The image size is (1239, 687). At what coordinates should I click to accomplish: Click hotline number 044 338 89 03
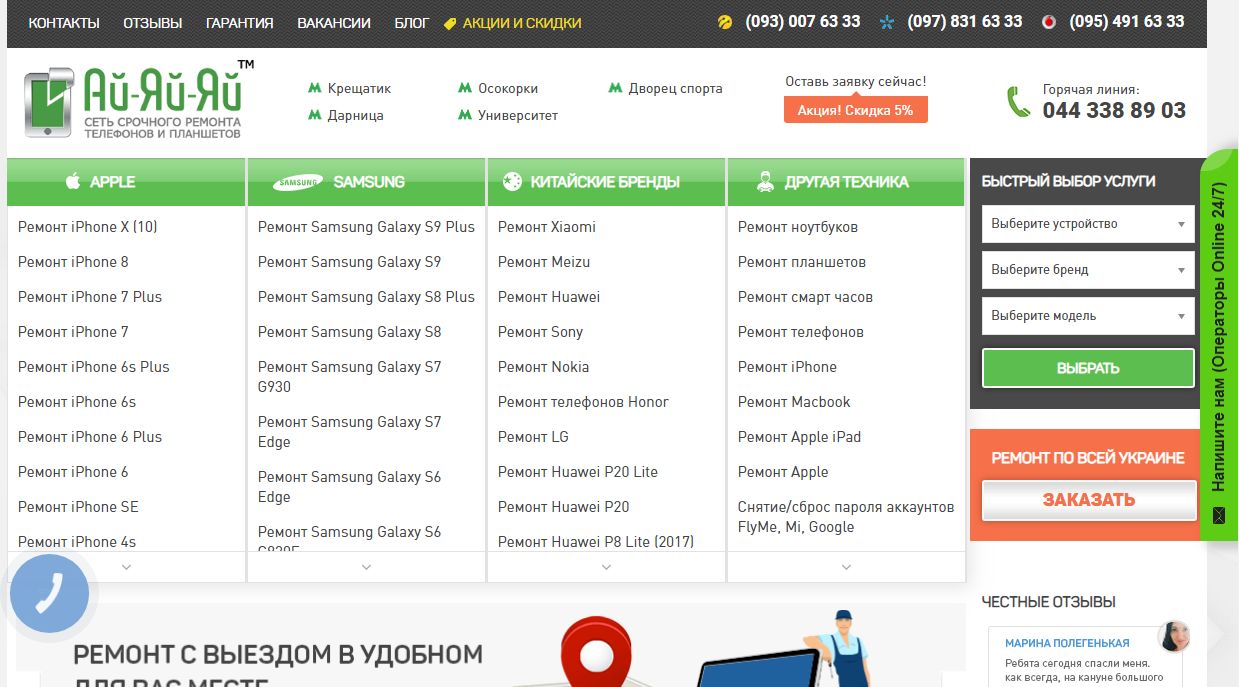coord(1114,111)
